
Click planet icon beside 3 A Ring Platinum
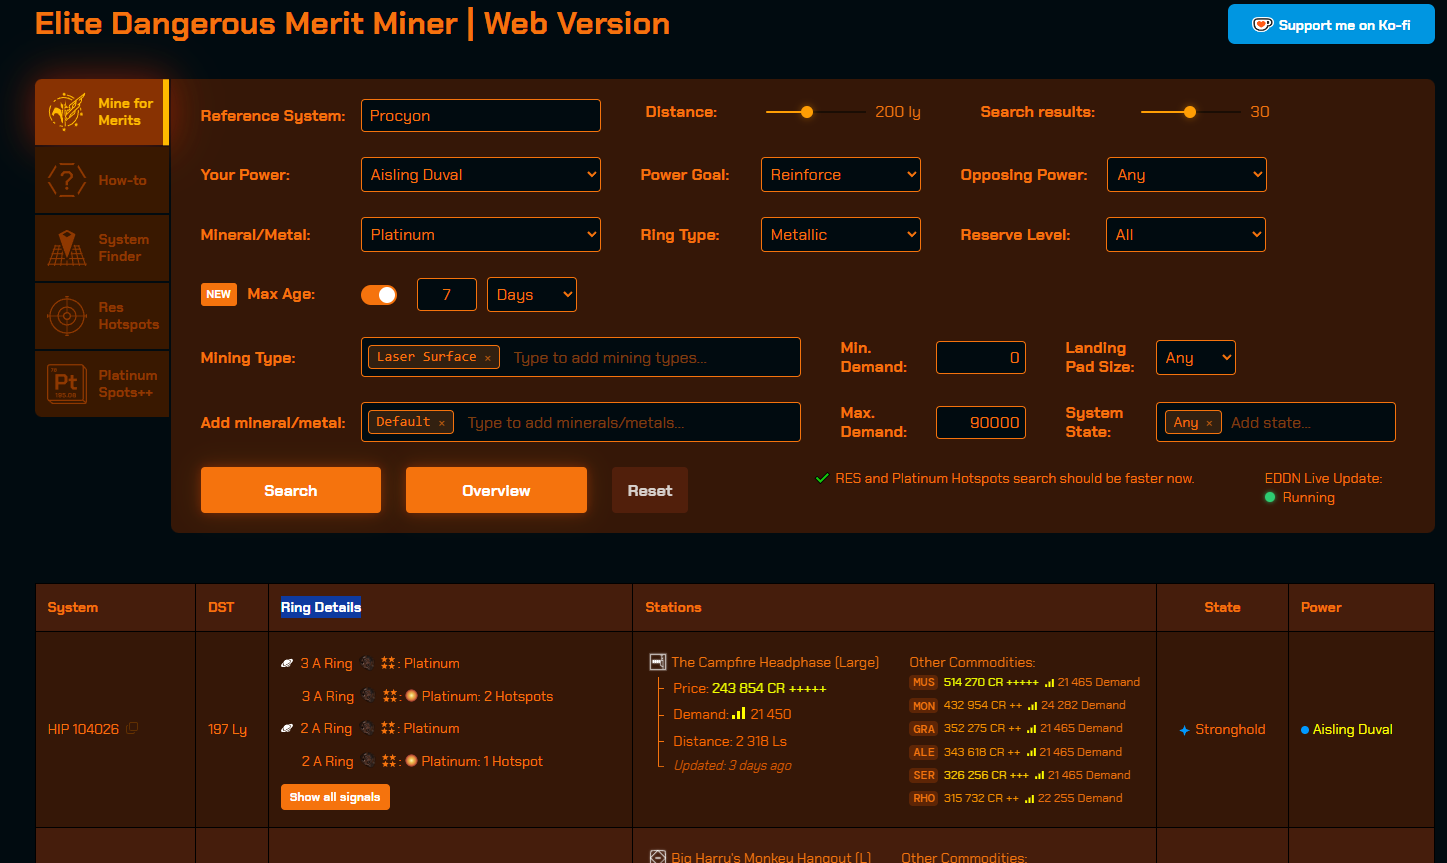288,663
